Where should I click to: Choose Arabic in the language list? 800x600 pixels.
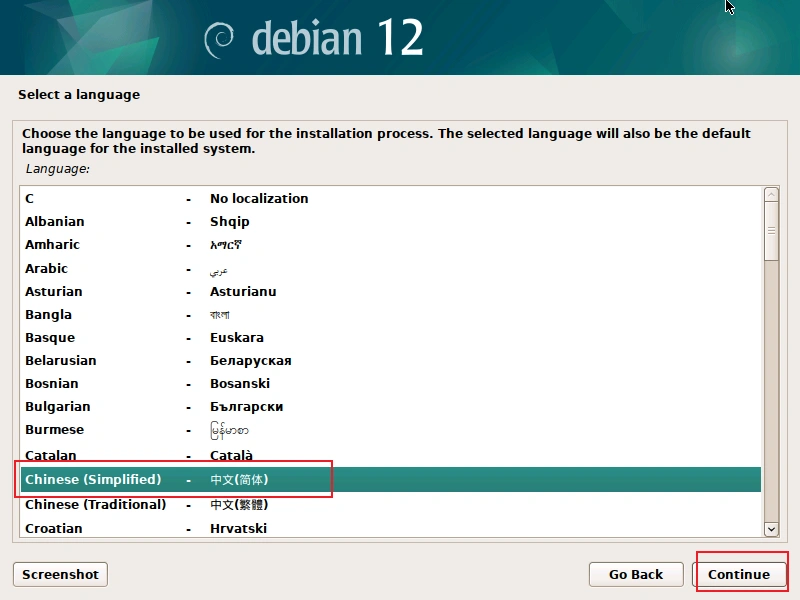pos(391,268)
